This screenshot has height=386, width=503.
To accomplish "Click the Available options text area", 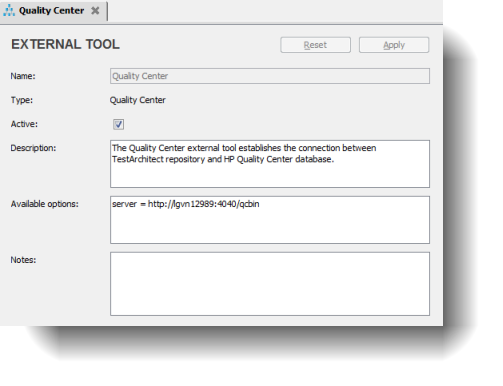I will tap(270, 220).
